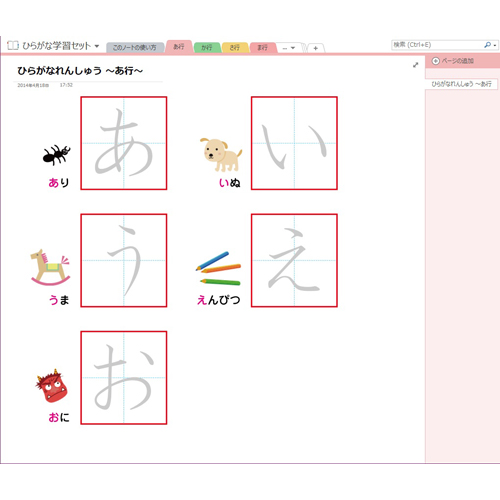Click the え tracing practice box

point(294,261)
